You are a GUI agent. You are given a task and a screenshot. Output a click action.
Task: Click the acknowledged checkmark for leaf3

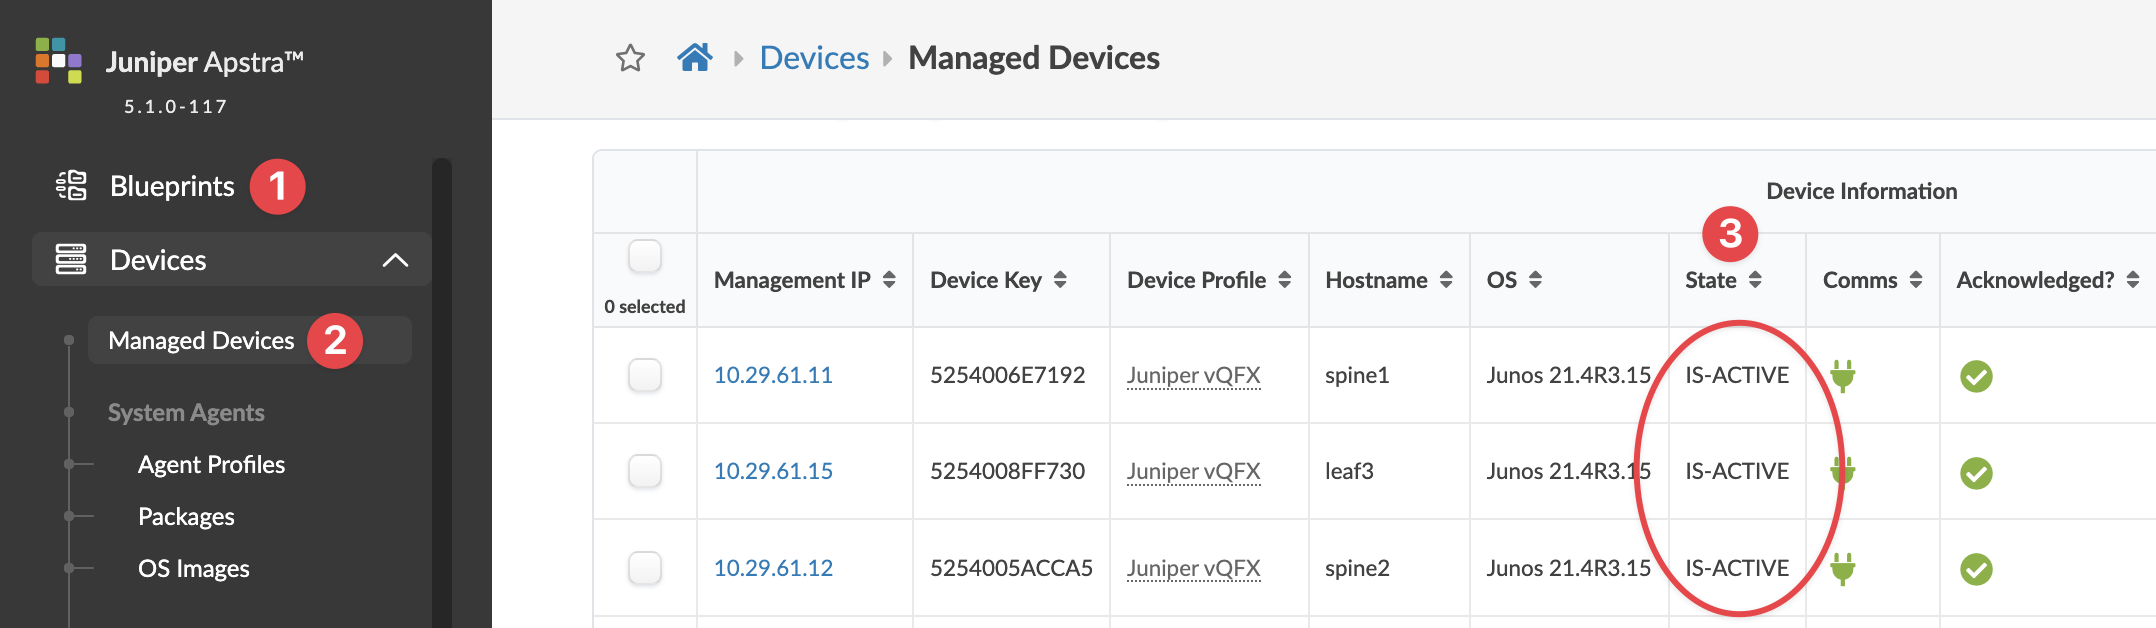(1976, 472)
